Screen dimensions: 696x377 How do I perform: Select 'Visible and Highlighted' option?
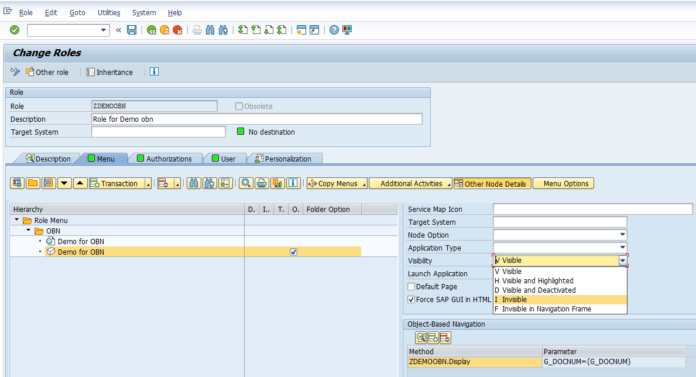click(x=560, y=281)
